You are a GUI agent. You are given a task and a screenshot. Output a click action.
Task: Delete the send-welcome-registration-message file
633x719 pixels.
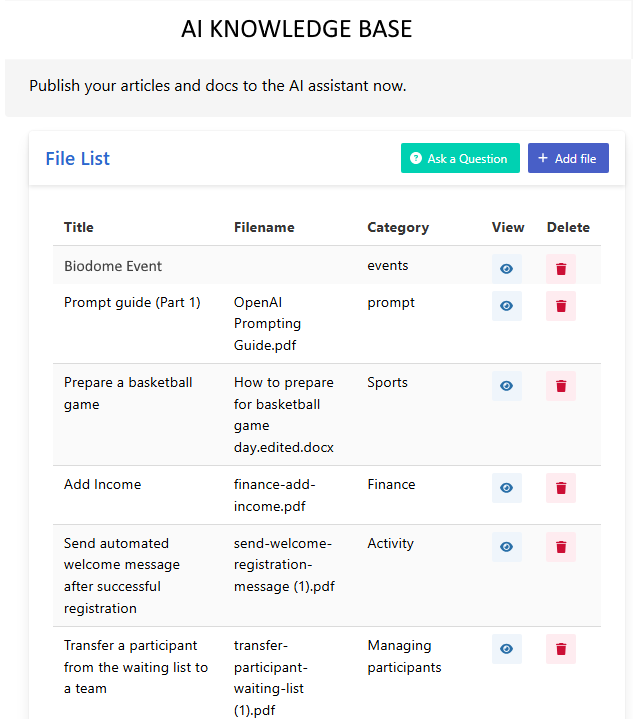pos(561,547)
